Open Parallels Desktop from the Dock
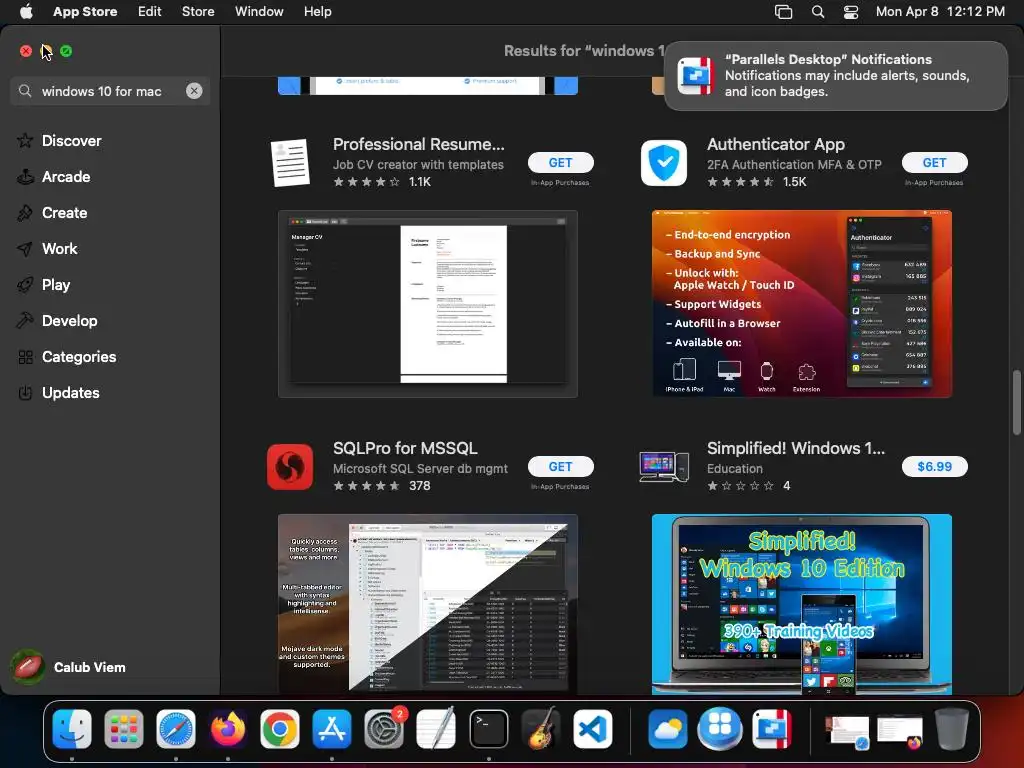The image size is (1024, 768). coord(772,729)
